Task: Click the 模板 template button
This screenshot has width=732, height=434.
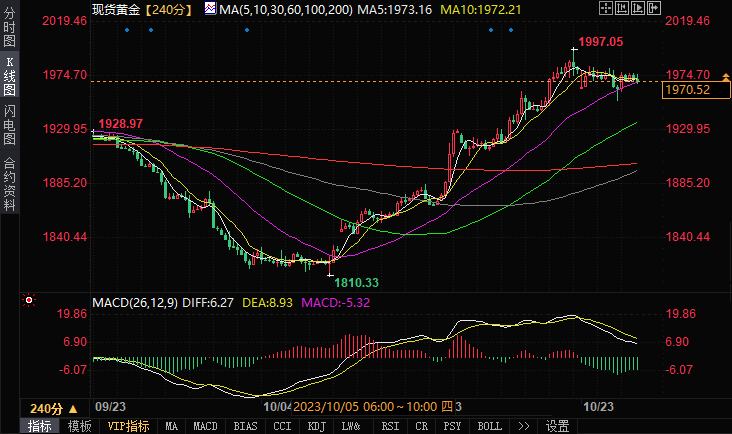Action: coord(78,426)
